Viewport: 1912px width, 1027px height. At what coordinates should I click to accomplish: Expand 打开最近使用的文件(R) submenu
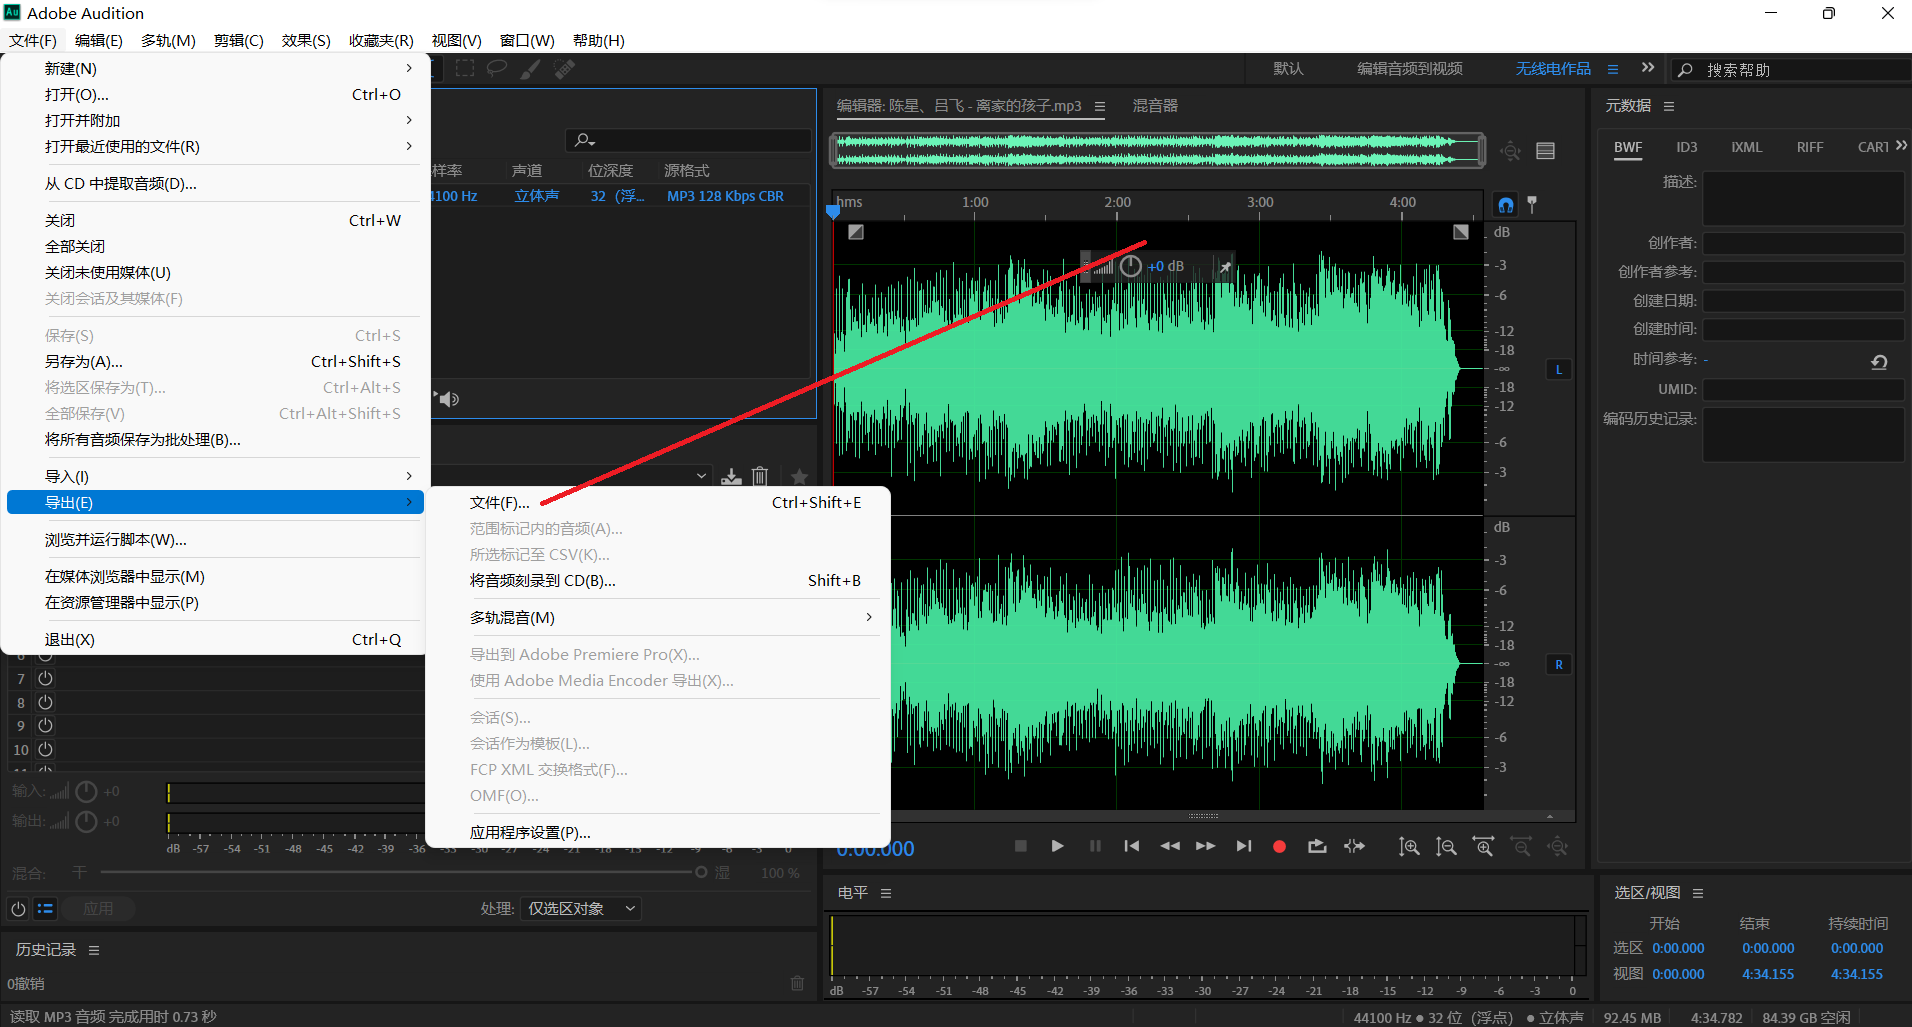tap(214, 146)
